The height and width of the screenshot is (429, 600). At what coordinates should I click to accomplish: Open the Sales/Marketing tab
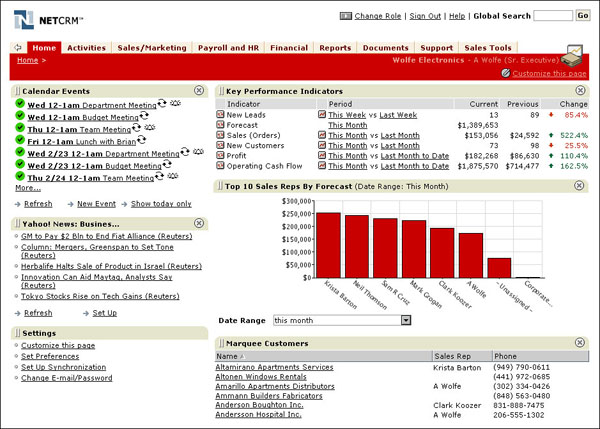pyautogui.click(x=152, y=48)
